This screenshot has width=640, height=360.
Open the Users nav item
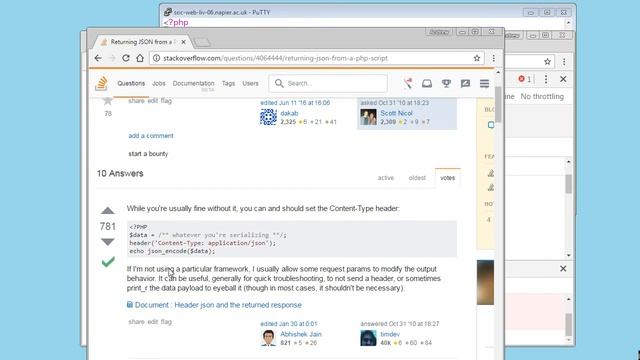tap(250, 83)
